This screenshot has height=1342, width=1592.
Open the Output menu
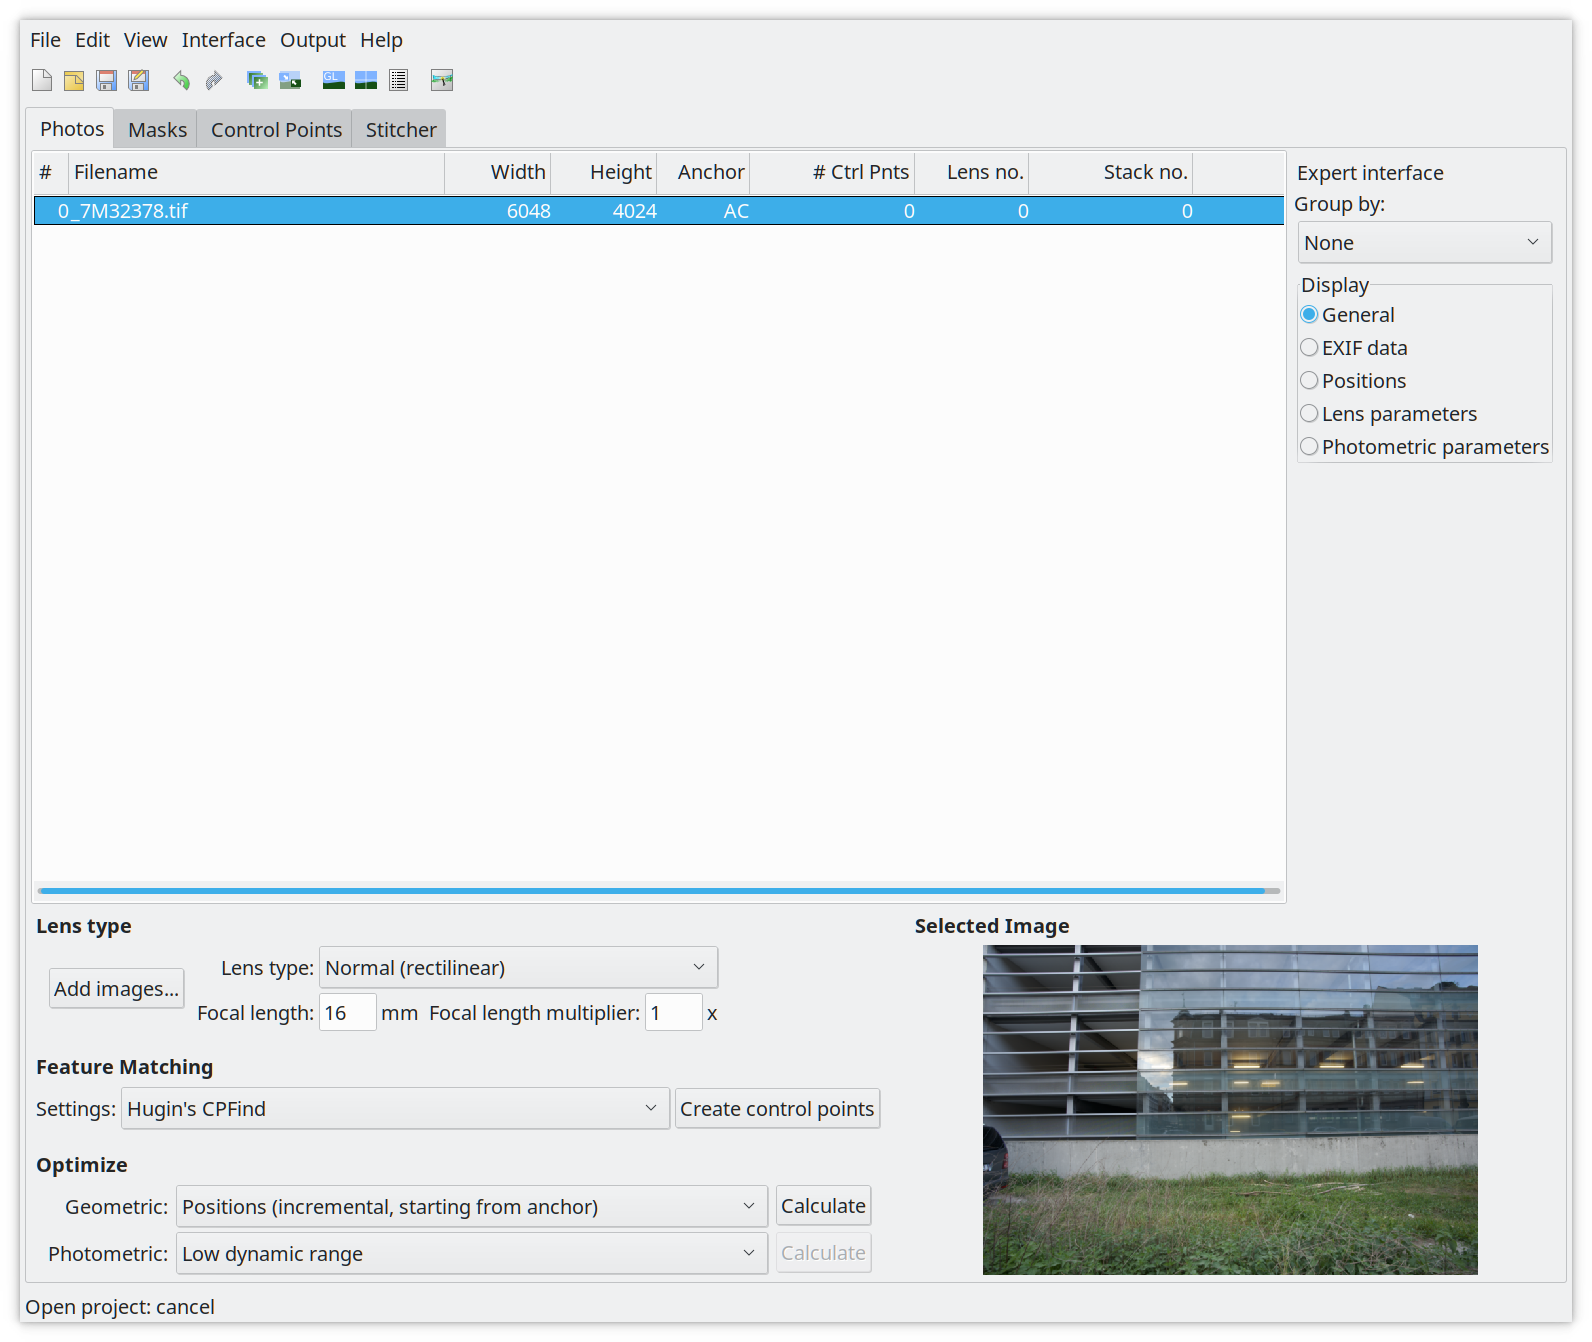click(312, 40)
